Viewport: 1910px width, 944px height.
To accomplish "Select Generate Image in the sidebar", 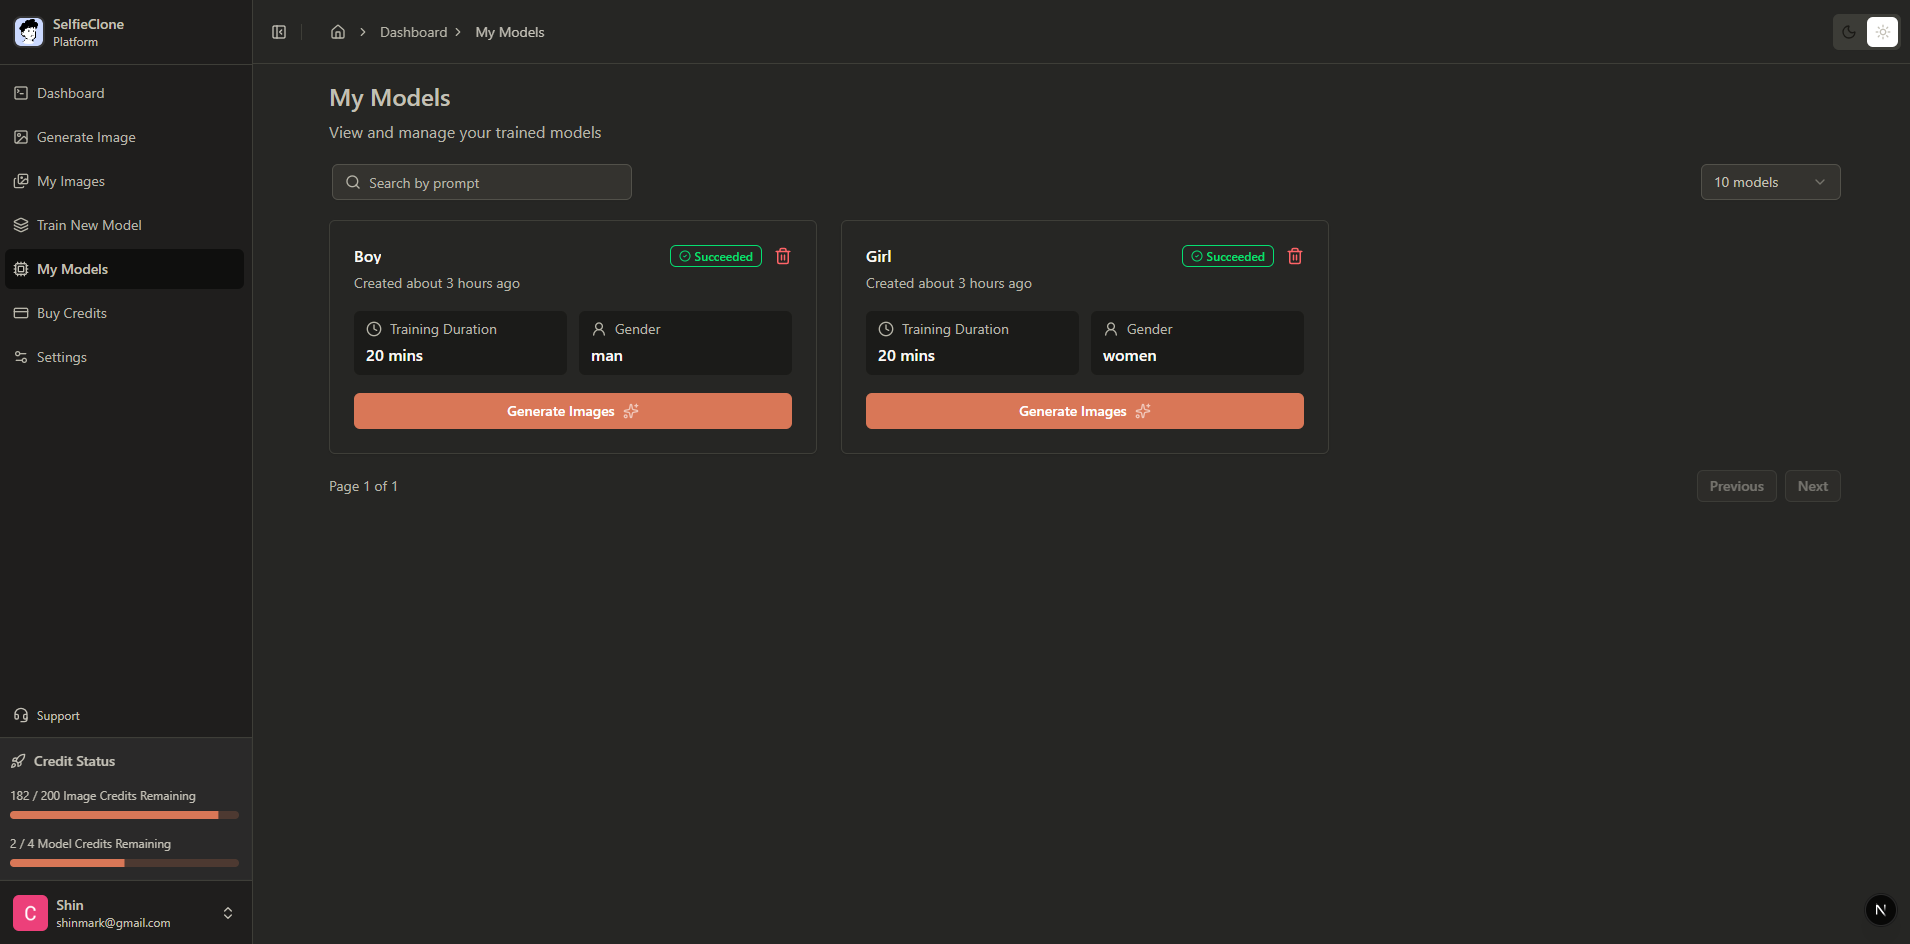I will (x=85, y=137).
